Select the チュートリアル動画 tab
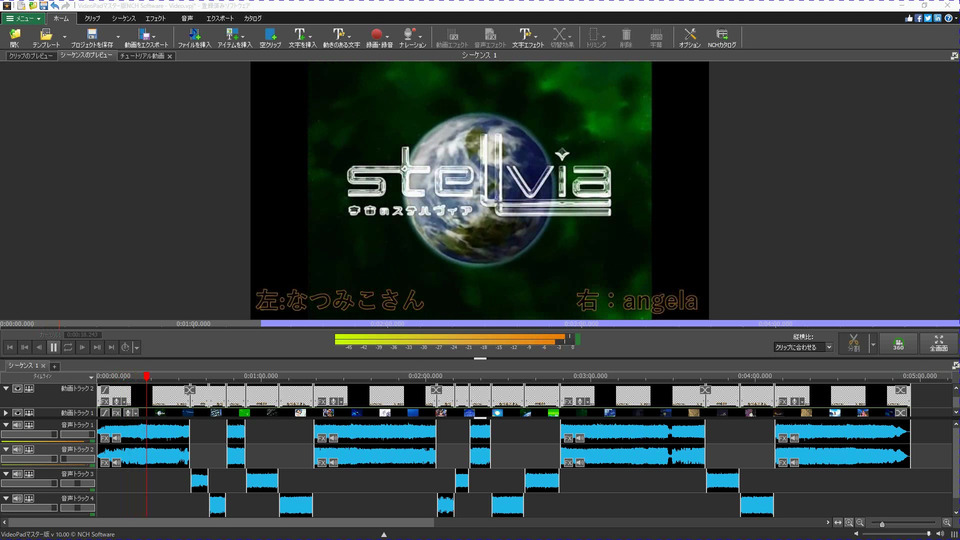The height and width of the screenshot is (540, 960). click(142, 56)
